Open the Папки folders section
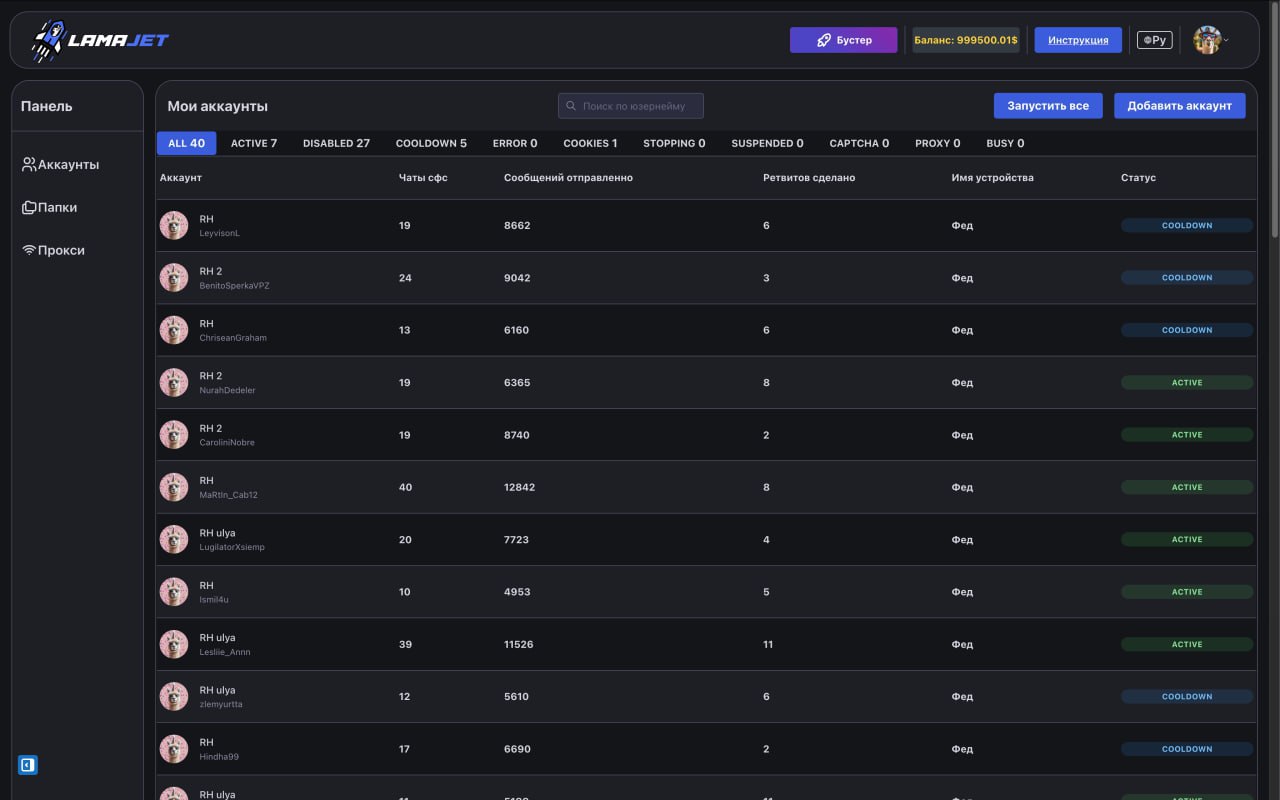The image size is (1280, 800). click(x=50, y=207)
